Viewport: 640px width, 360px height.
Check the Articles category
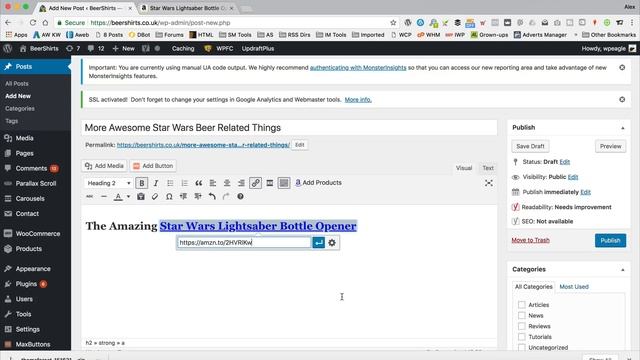click(522, 304)
